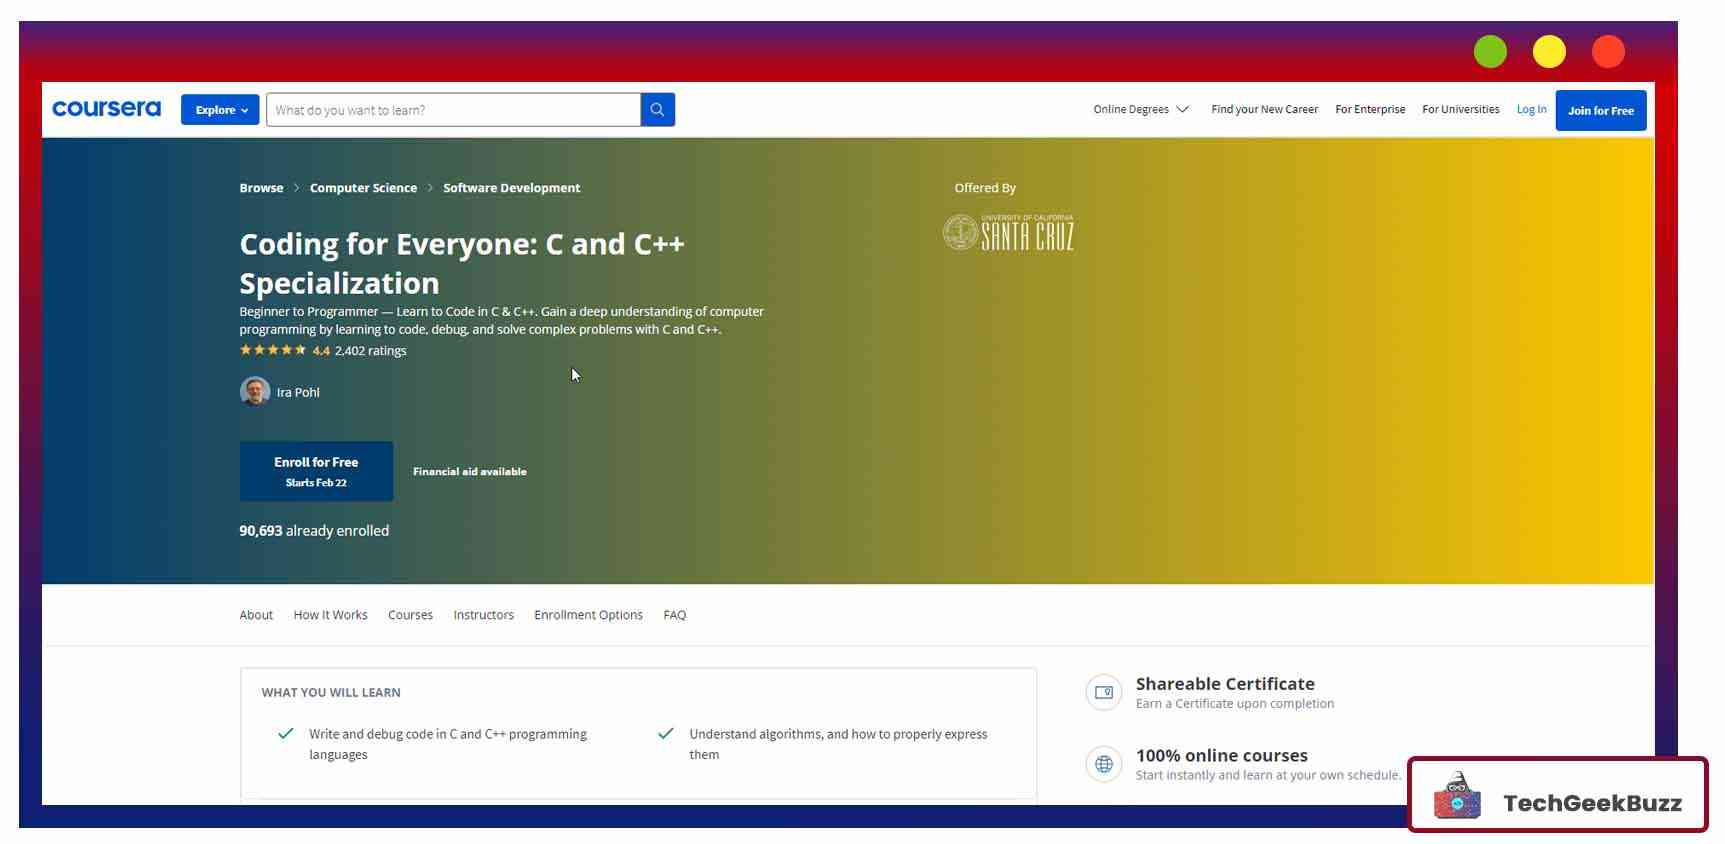1725x844 pixels.
Task: Expand the Online Degrees dropdown
Action: click(1140, 110)
